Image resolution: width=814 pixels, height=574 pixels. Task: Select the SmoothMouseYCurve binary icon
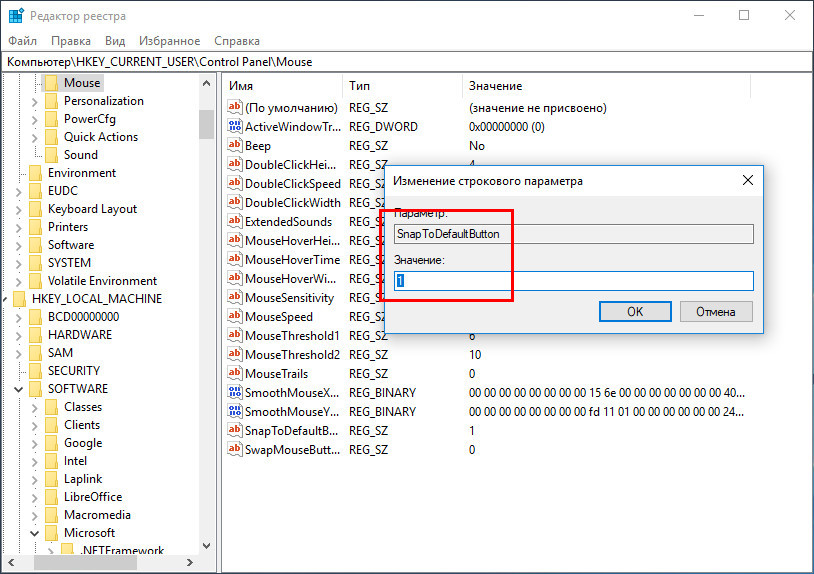pyautogui.click(x=235, y=411)
